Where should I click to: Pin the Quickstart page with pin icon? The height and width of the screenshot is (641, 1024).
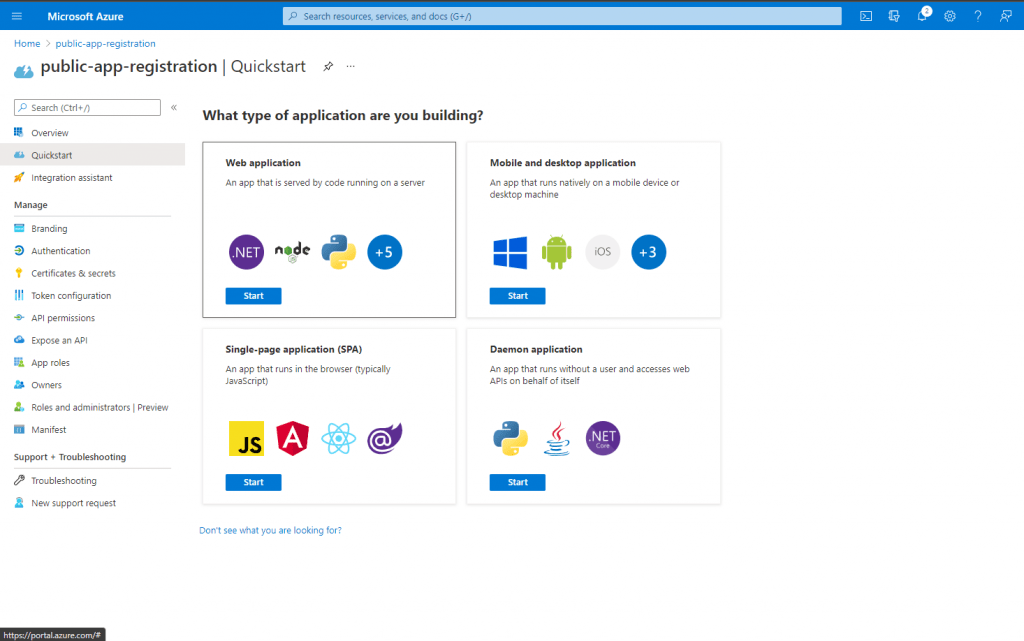(x=328, y=67)
